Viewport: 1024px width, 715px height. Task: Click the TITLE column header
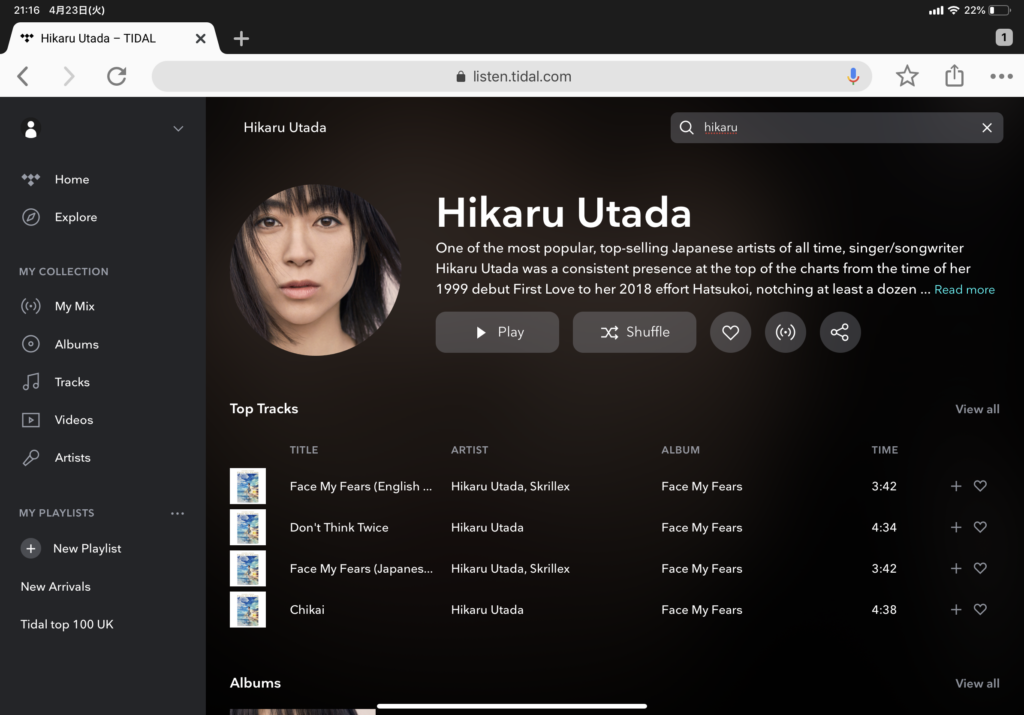point(304,450)
